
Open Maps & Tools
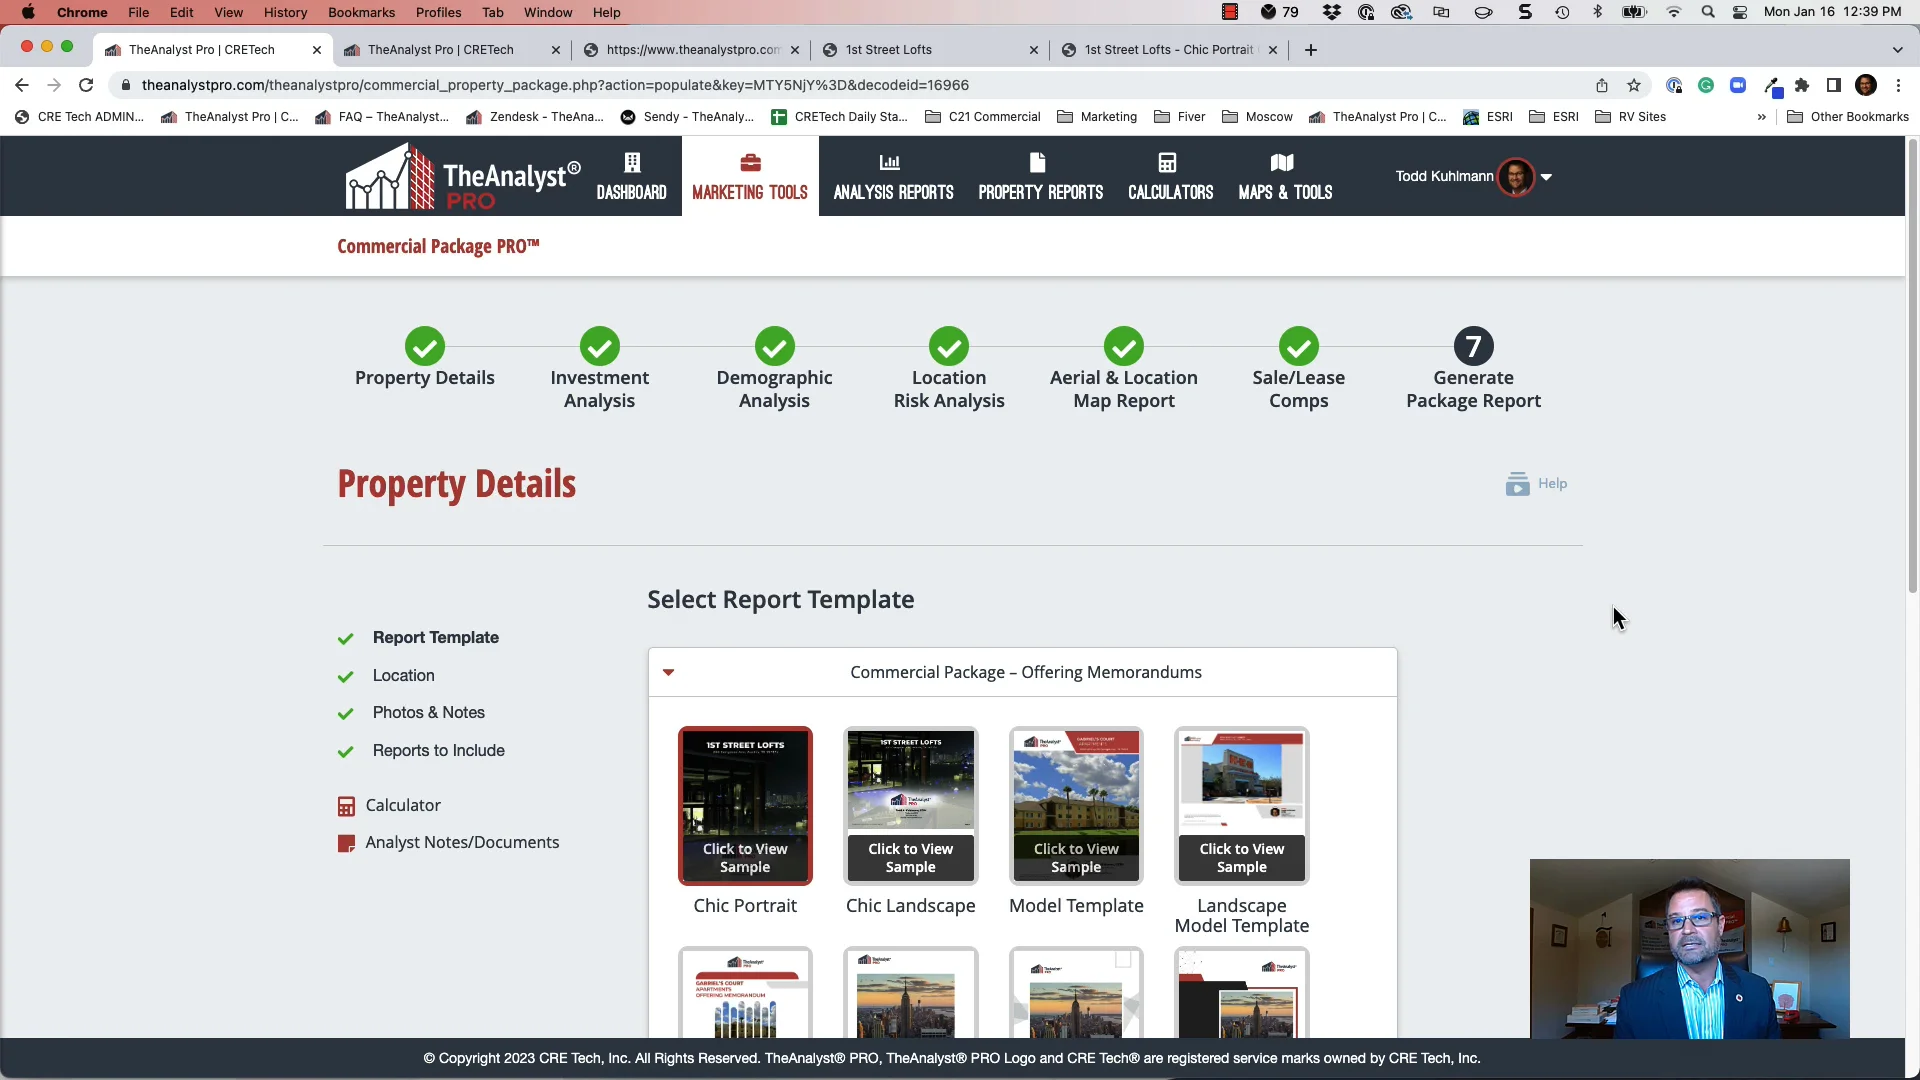pyautogui.click(x=1285, y=176)
